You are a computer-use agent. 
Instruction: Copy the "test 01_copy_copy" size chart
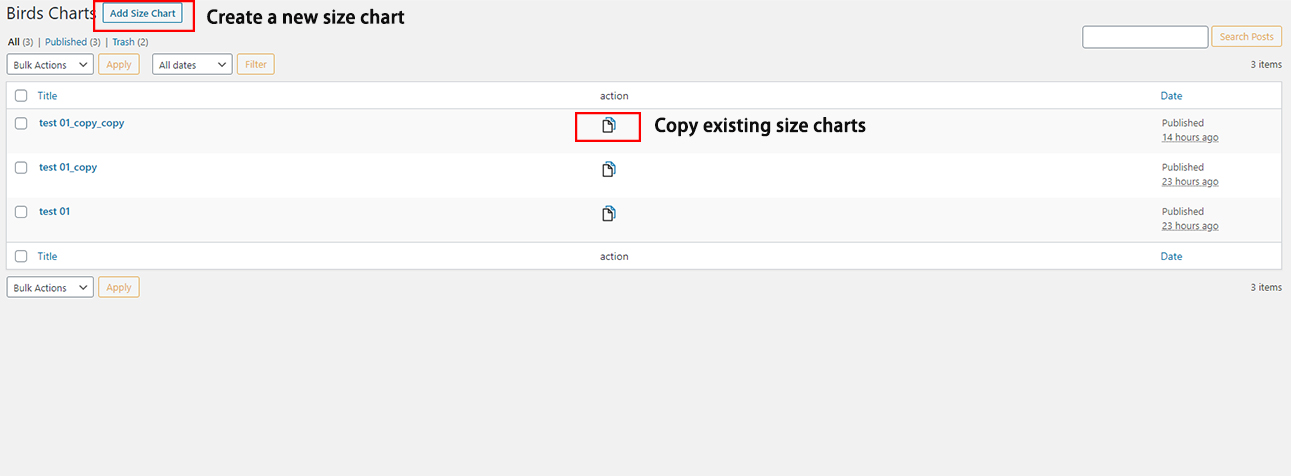[x=608, y=126]
